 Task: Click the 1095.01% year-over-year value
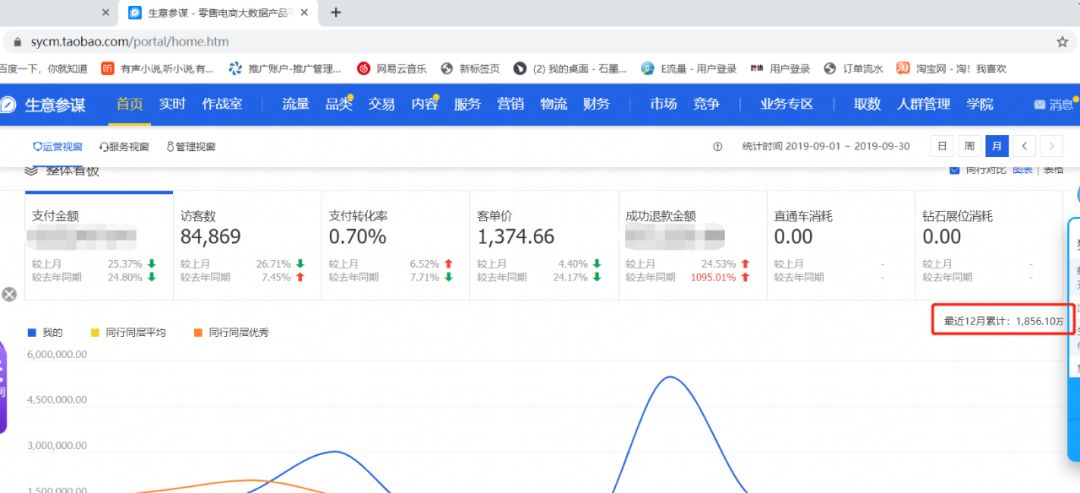click(x=716, y=277)
